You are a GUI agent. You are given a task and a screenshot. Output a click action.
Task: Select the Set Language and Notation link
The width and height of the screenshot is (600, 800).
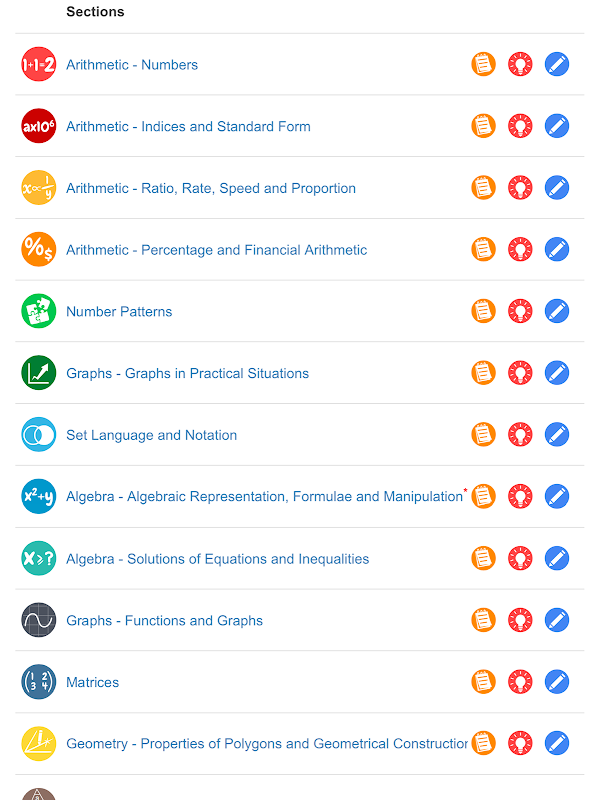pos(151,436)
